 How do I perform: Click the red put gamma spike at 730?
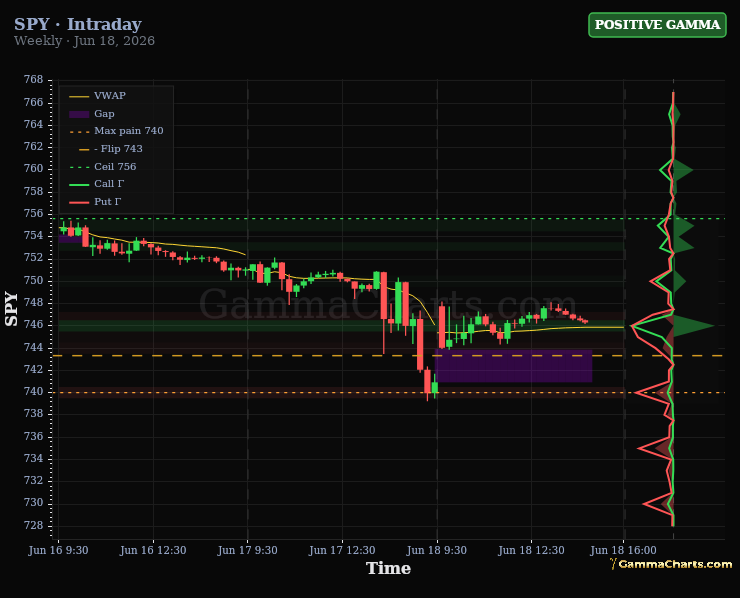pos(658,504)
